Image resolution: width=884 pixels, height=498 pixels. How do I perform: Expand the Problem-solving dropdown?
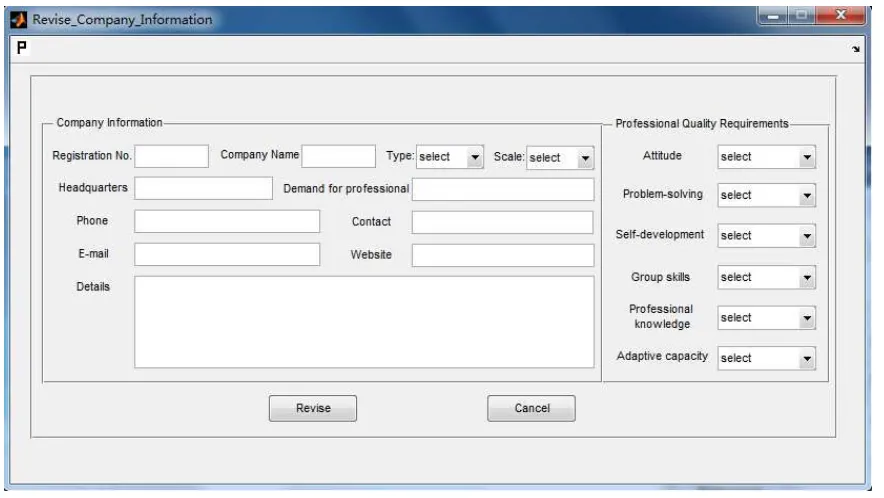click(x=766, y=195)
